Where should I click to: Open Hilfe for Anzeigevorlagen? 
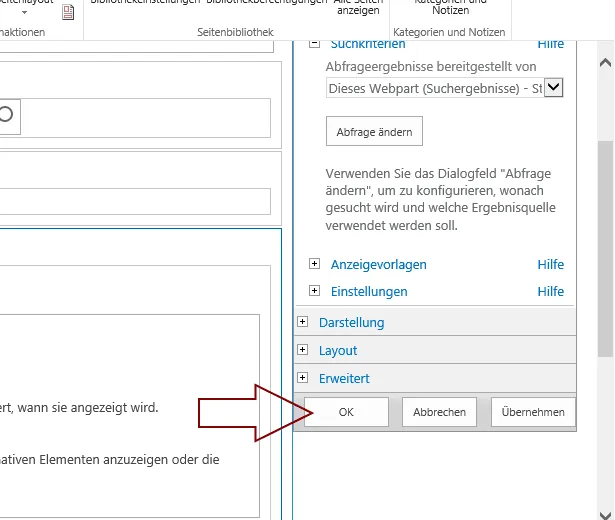(551, 264)
